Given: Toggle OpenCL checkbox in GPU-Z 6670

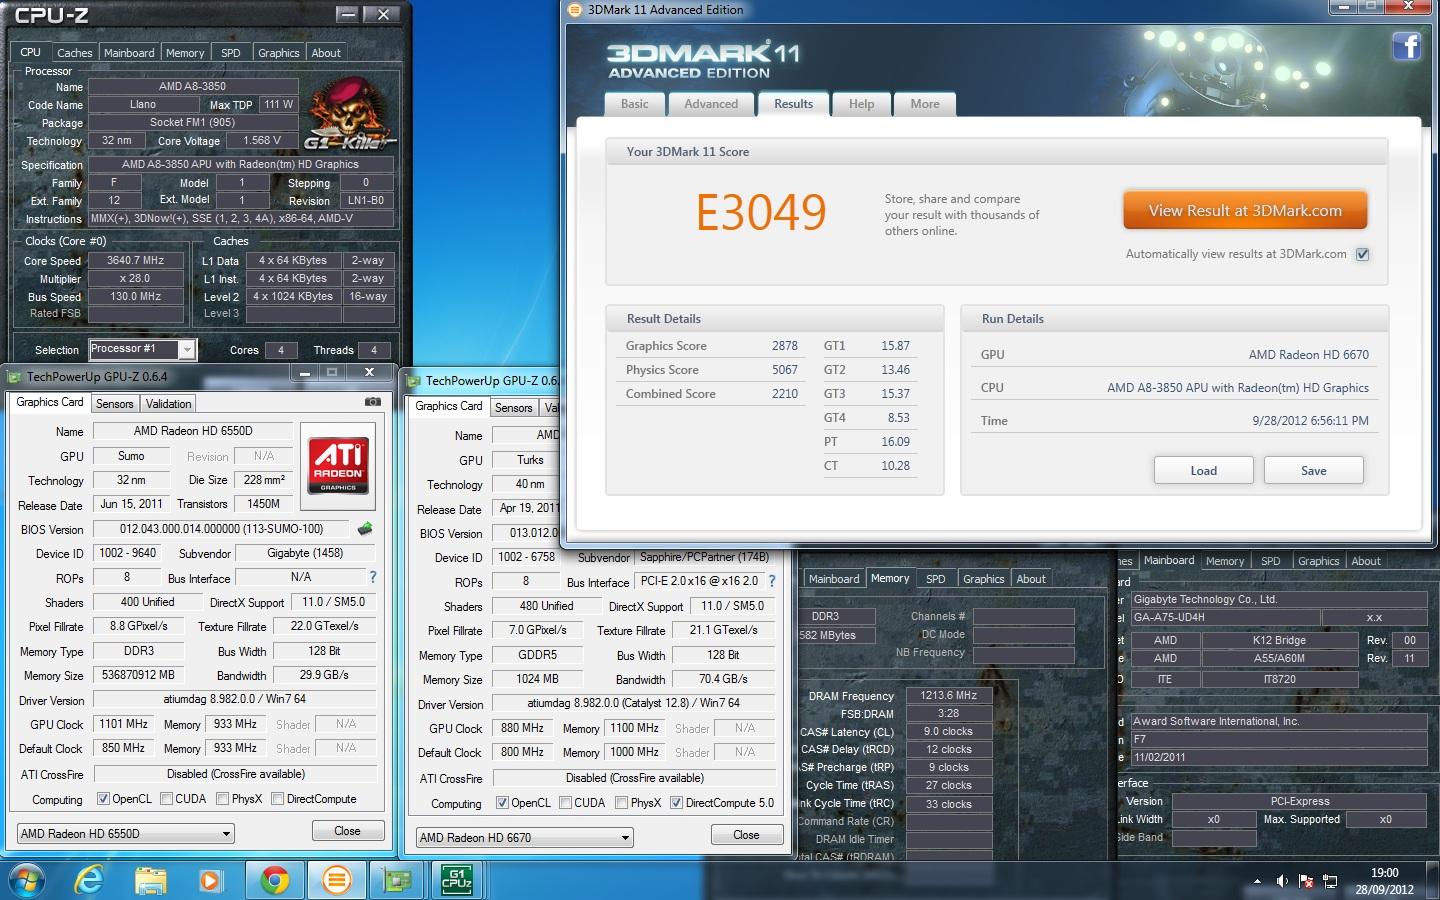Looking at the screenshot, I should (x=502, y=803).
